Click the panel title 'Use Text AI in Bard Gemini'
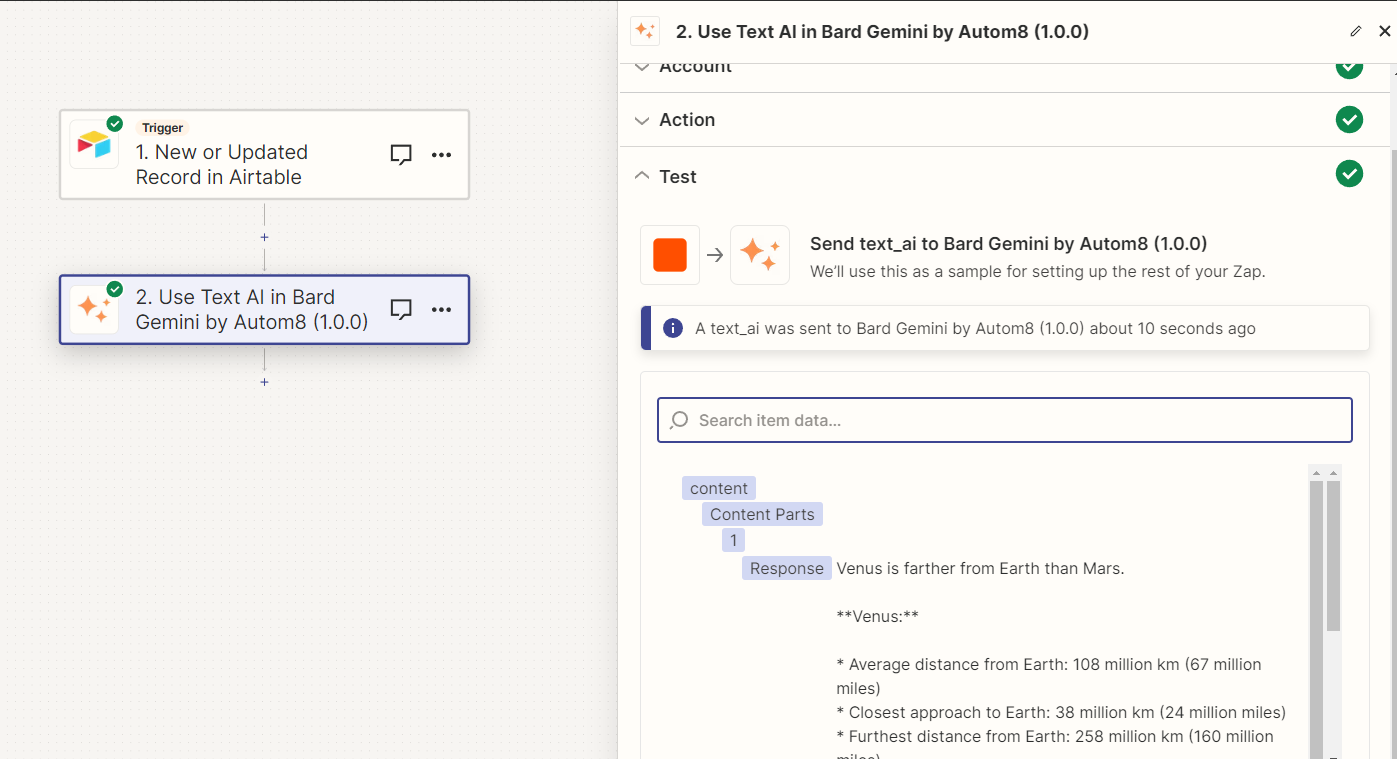The height and width of the screenshot is (759, 1397). tap(883, 32)
